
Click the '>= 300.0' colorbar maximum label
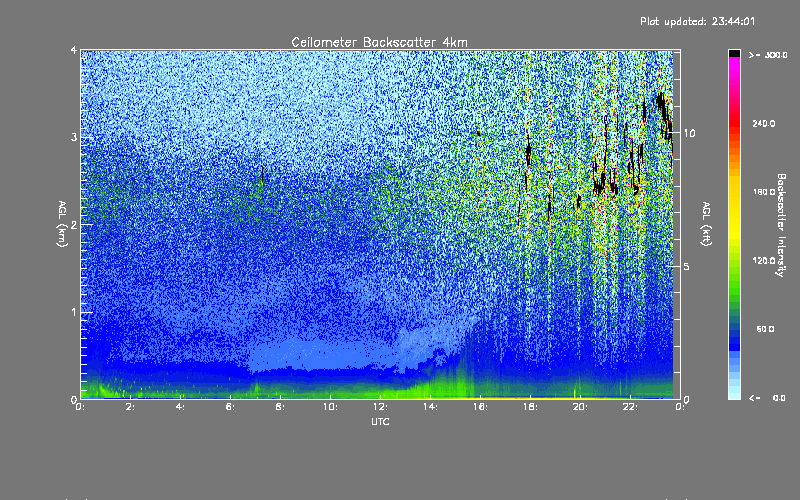pos(768,55)
